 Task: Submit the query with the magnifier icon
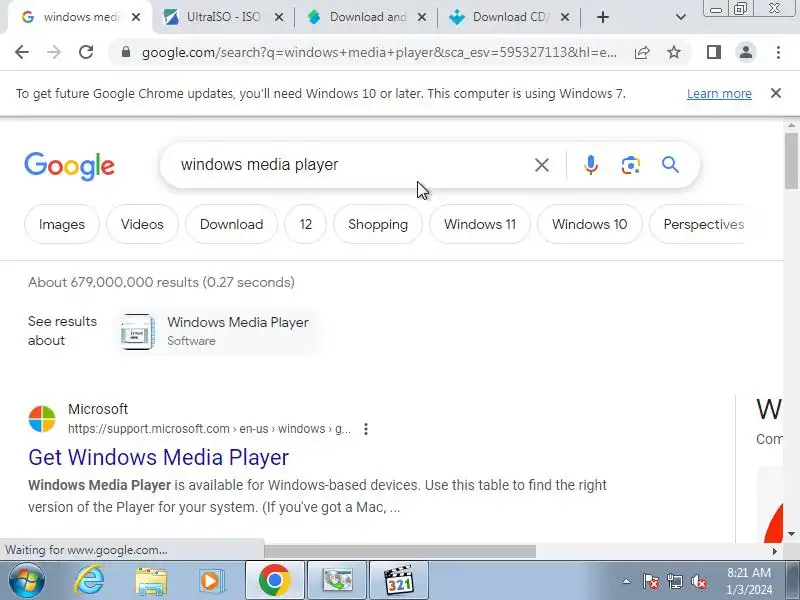670,165
